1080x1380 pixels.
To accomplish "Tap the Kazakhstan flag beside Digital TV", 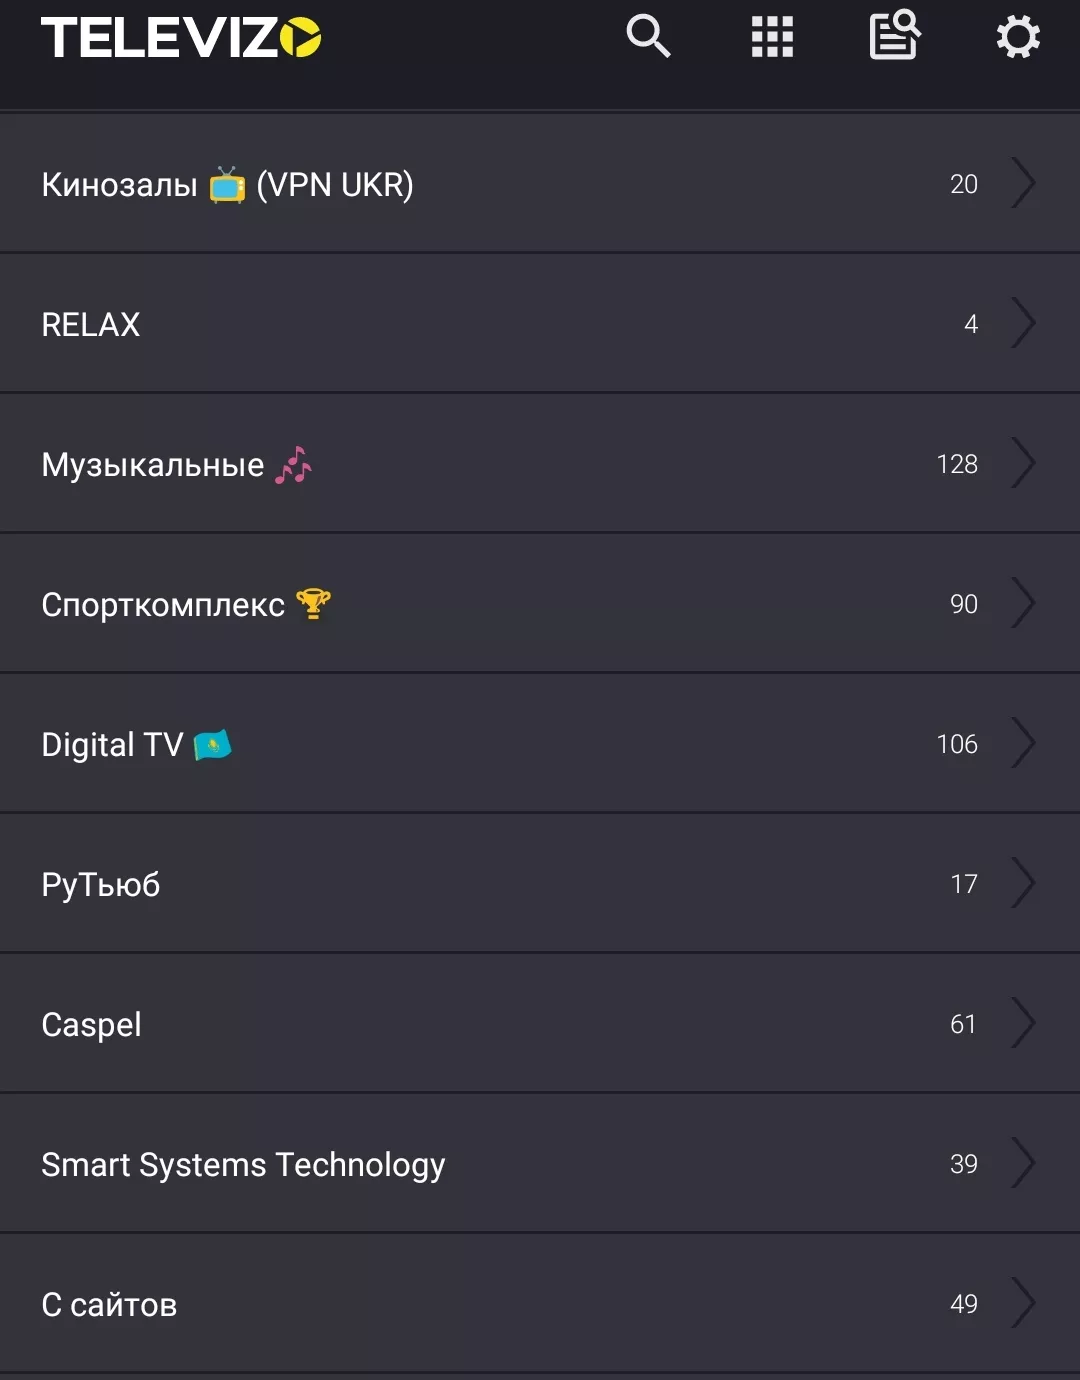I will click(212, 745).
